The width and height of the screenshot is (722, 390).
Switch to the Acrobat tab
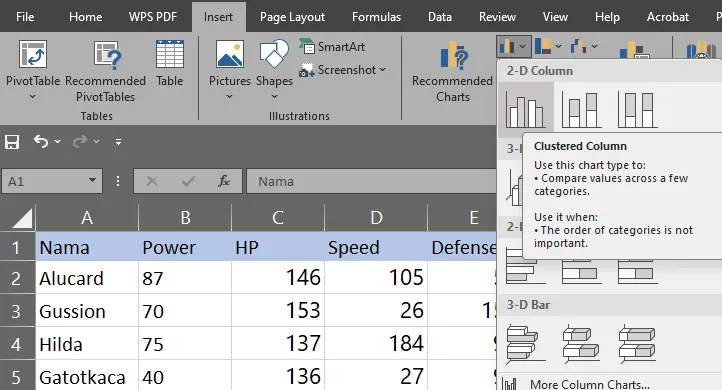[668, 17]
